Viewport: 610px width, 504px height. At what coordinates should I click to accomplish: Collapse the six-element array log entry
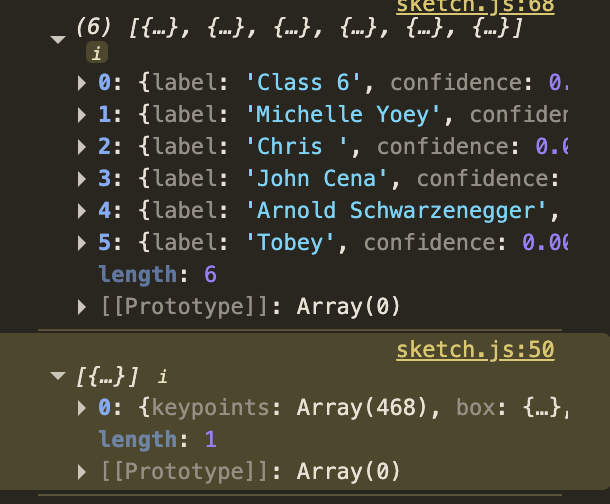[x=57, y=37]
